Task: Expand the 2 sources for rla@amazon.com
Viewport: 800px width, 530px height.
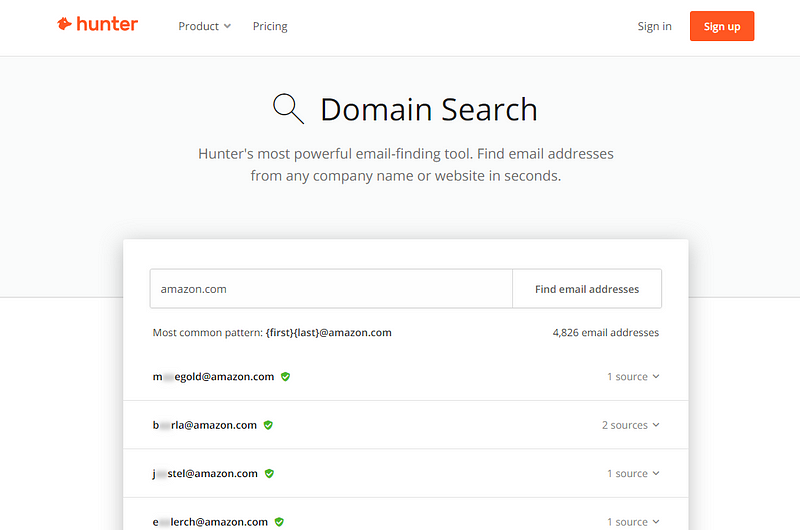Action: point(630,425)
